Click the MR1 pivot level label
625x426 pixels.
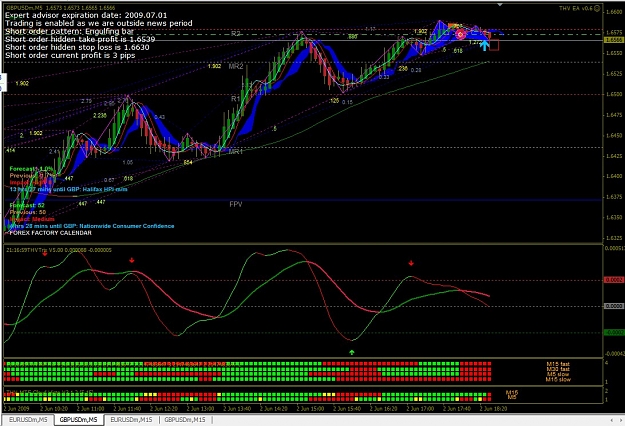(236, 151)
